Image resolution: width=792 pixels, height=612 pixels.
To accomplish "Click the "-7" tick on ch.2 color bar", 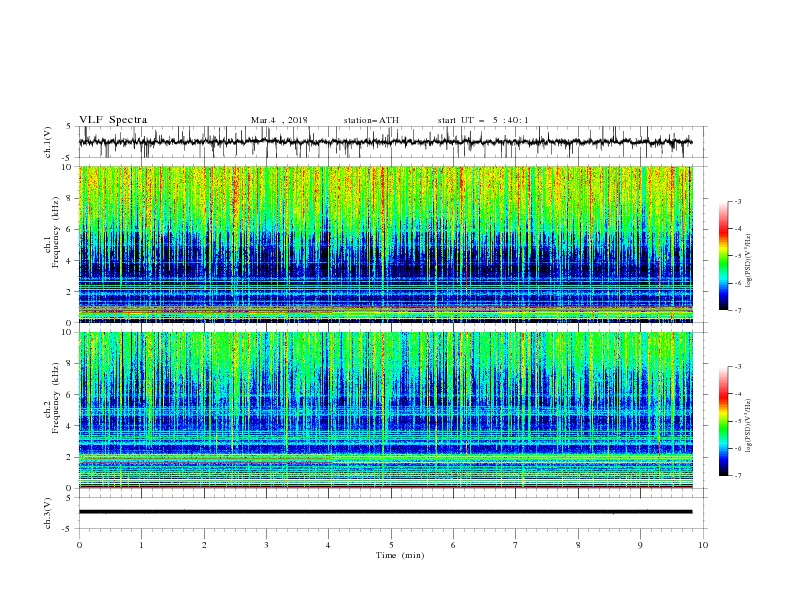I will (737, 476).
